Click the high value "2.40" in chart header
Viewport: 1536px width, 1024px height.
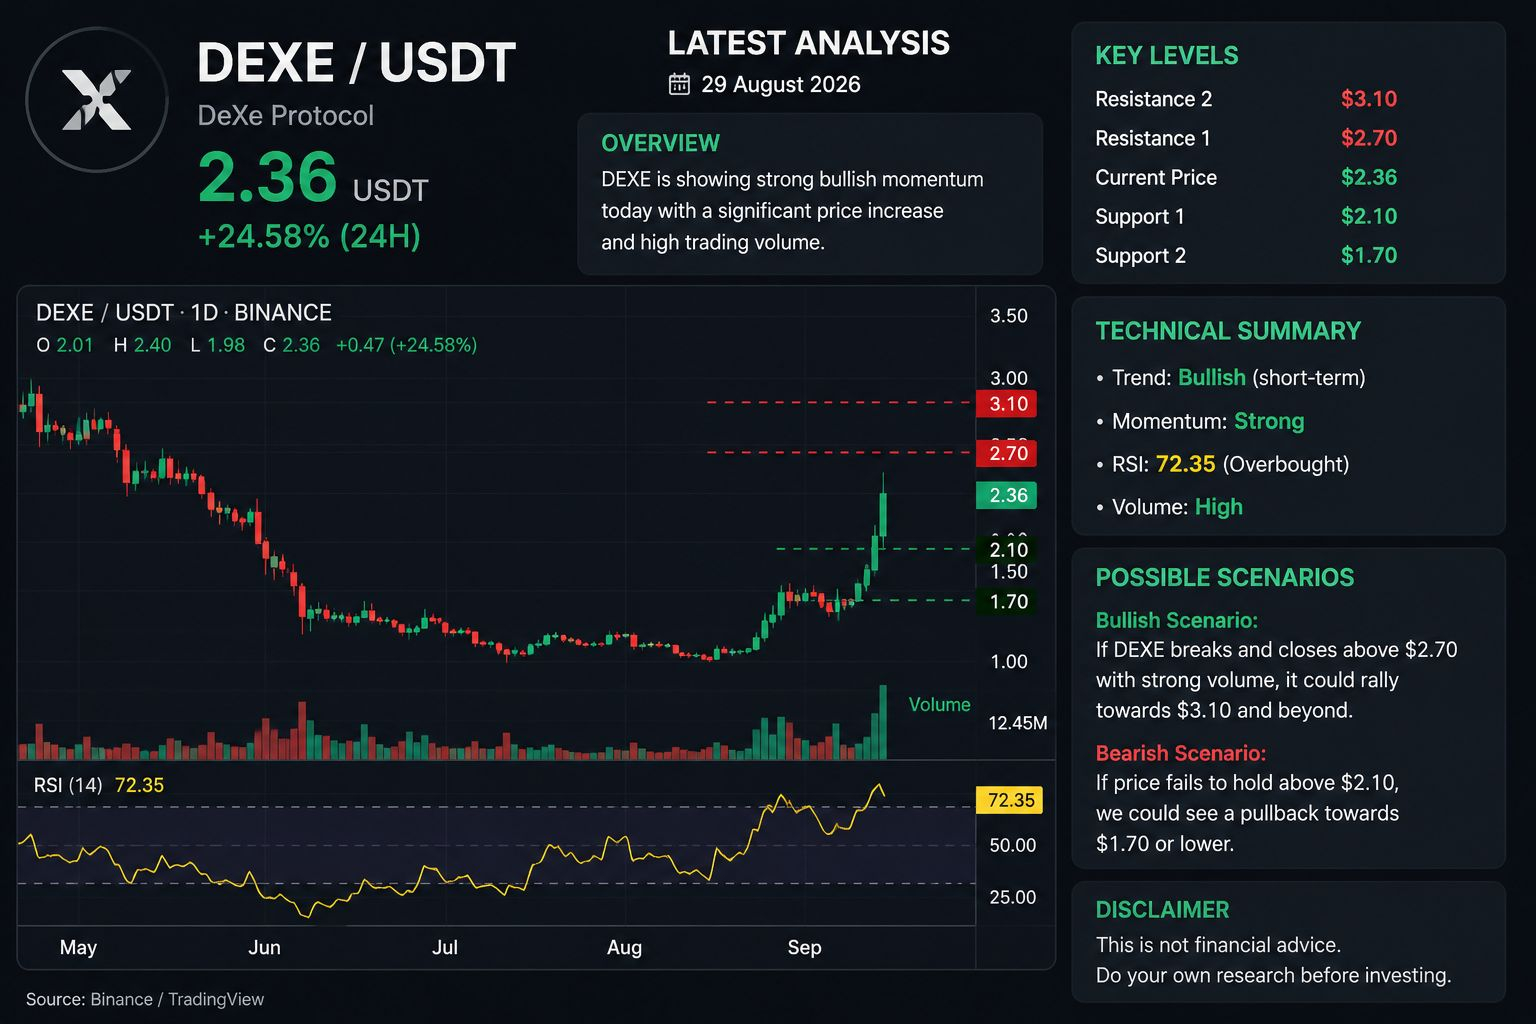(152, 345)
